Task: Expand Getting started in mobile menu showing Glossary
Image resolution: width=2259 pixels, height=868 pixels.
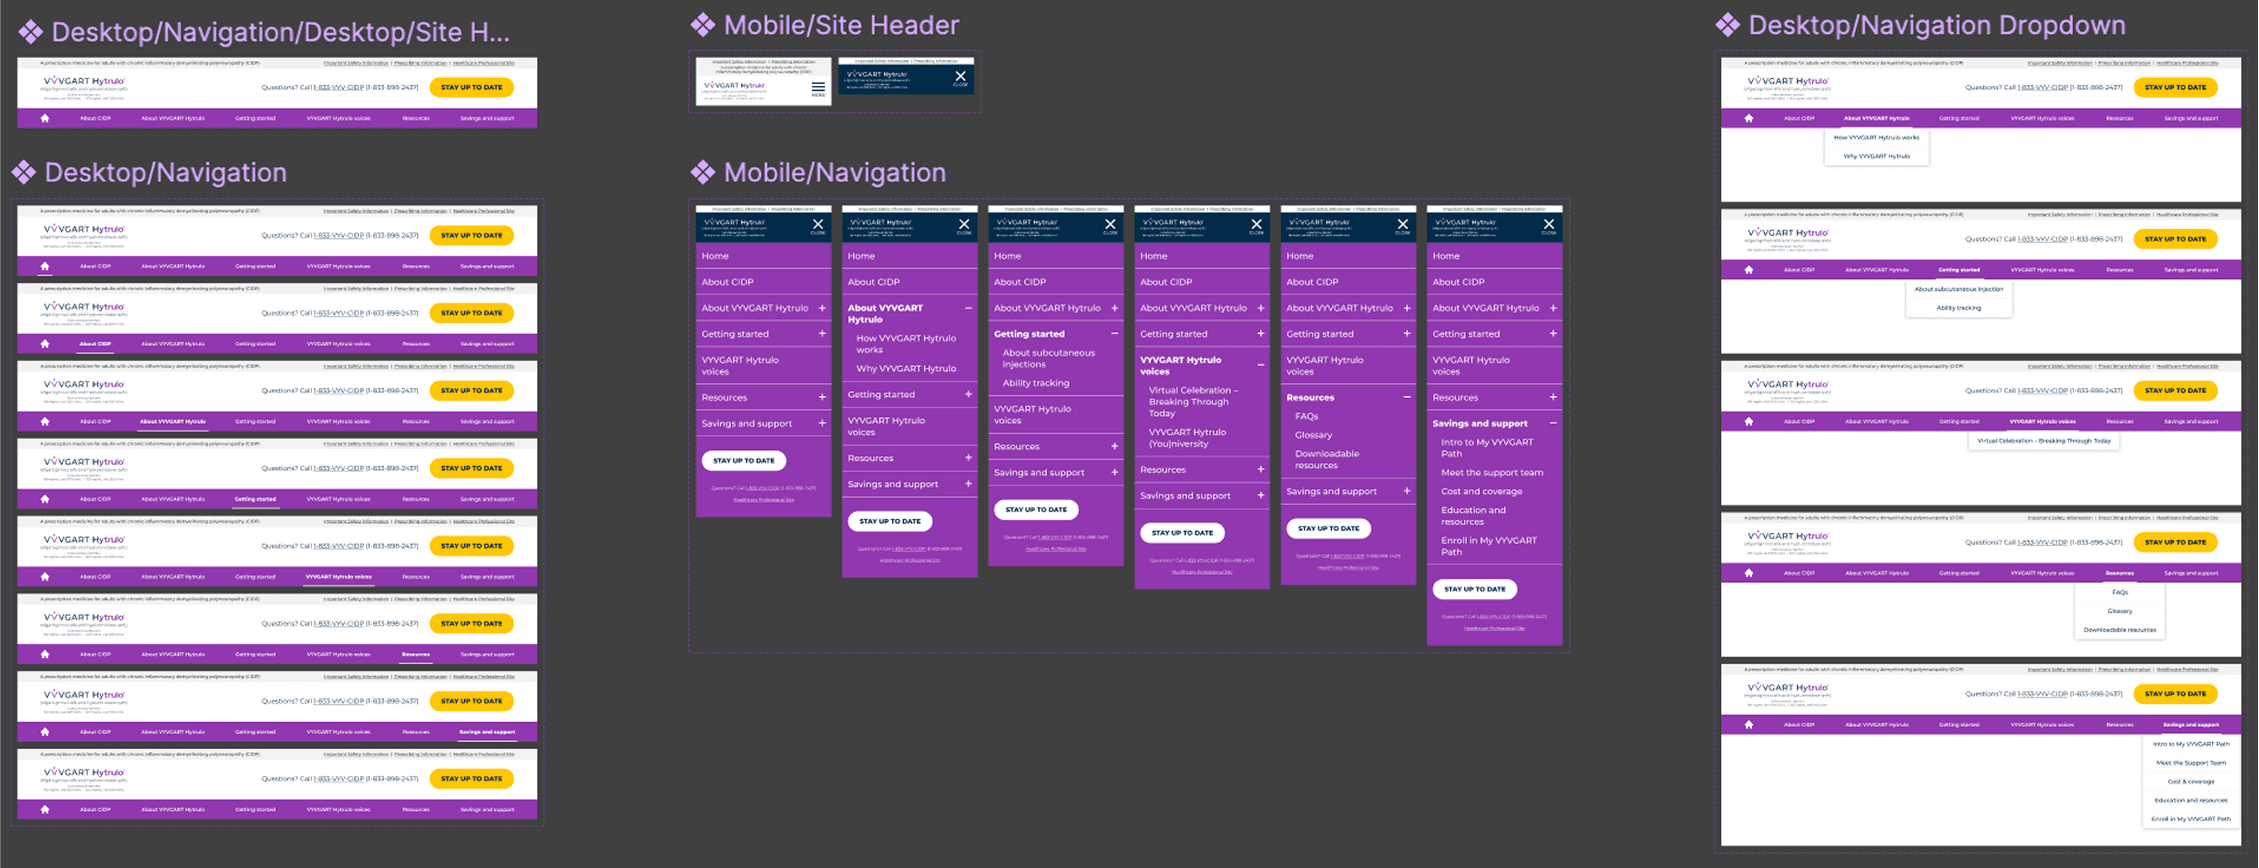Action: pyautogui.click(x=1406, y=334)
